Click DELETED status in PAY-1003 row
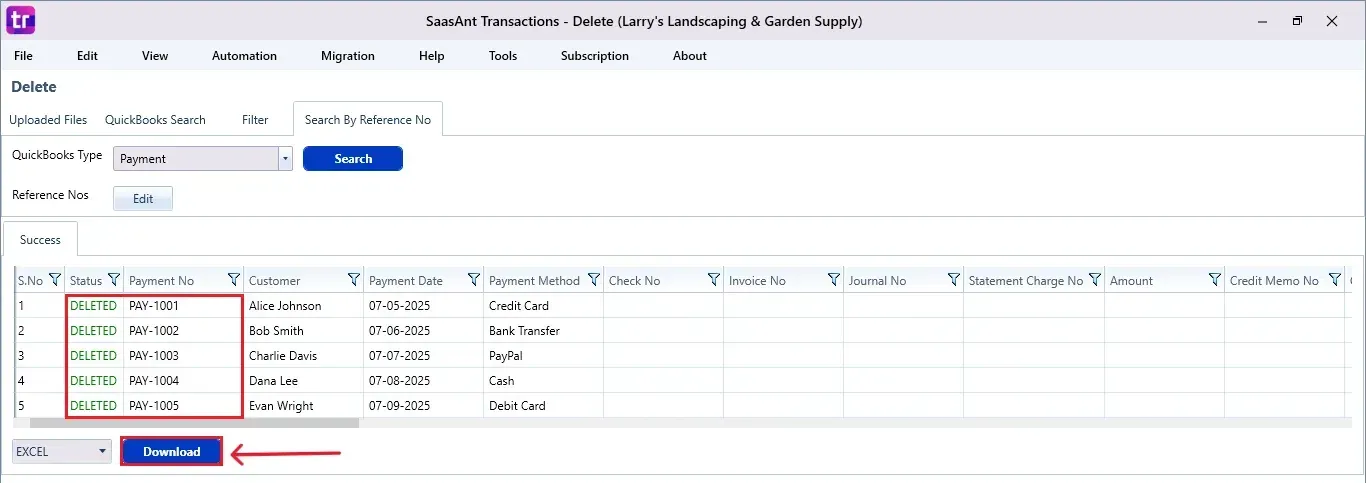The width and height of the screenshot is (1366, 483). pyautogui.click(x=94, y=356)
